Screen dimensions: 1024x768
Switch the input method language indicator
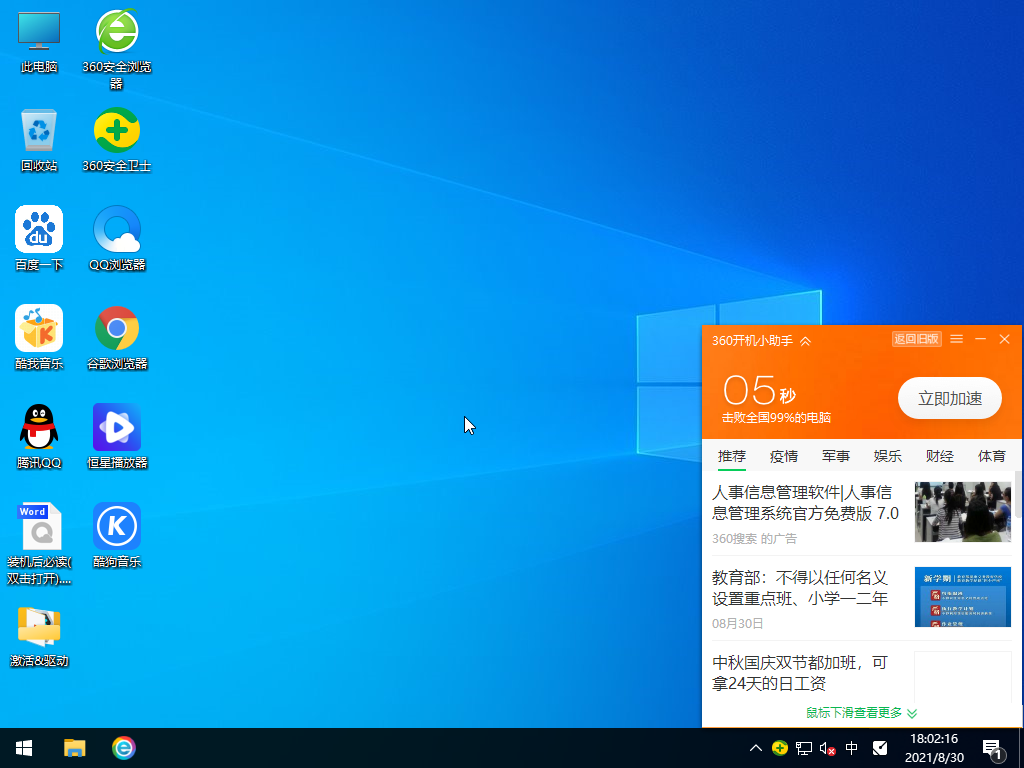coord(851,748)
